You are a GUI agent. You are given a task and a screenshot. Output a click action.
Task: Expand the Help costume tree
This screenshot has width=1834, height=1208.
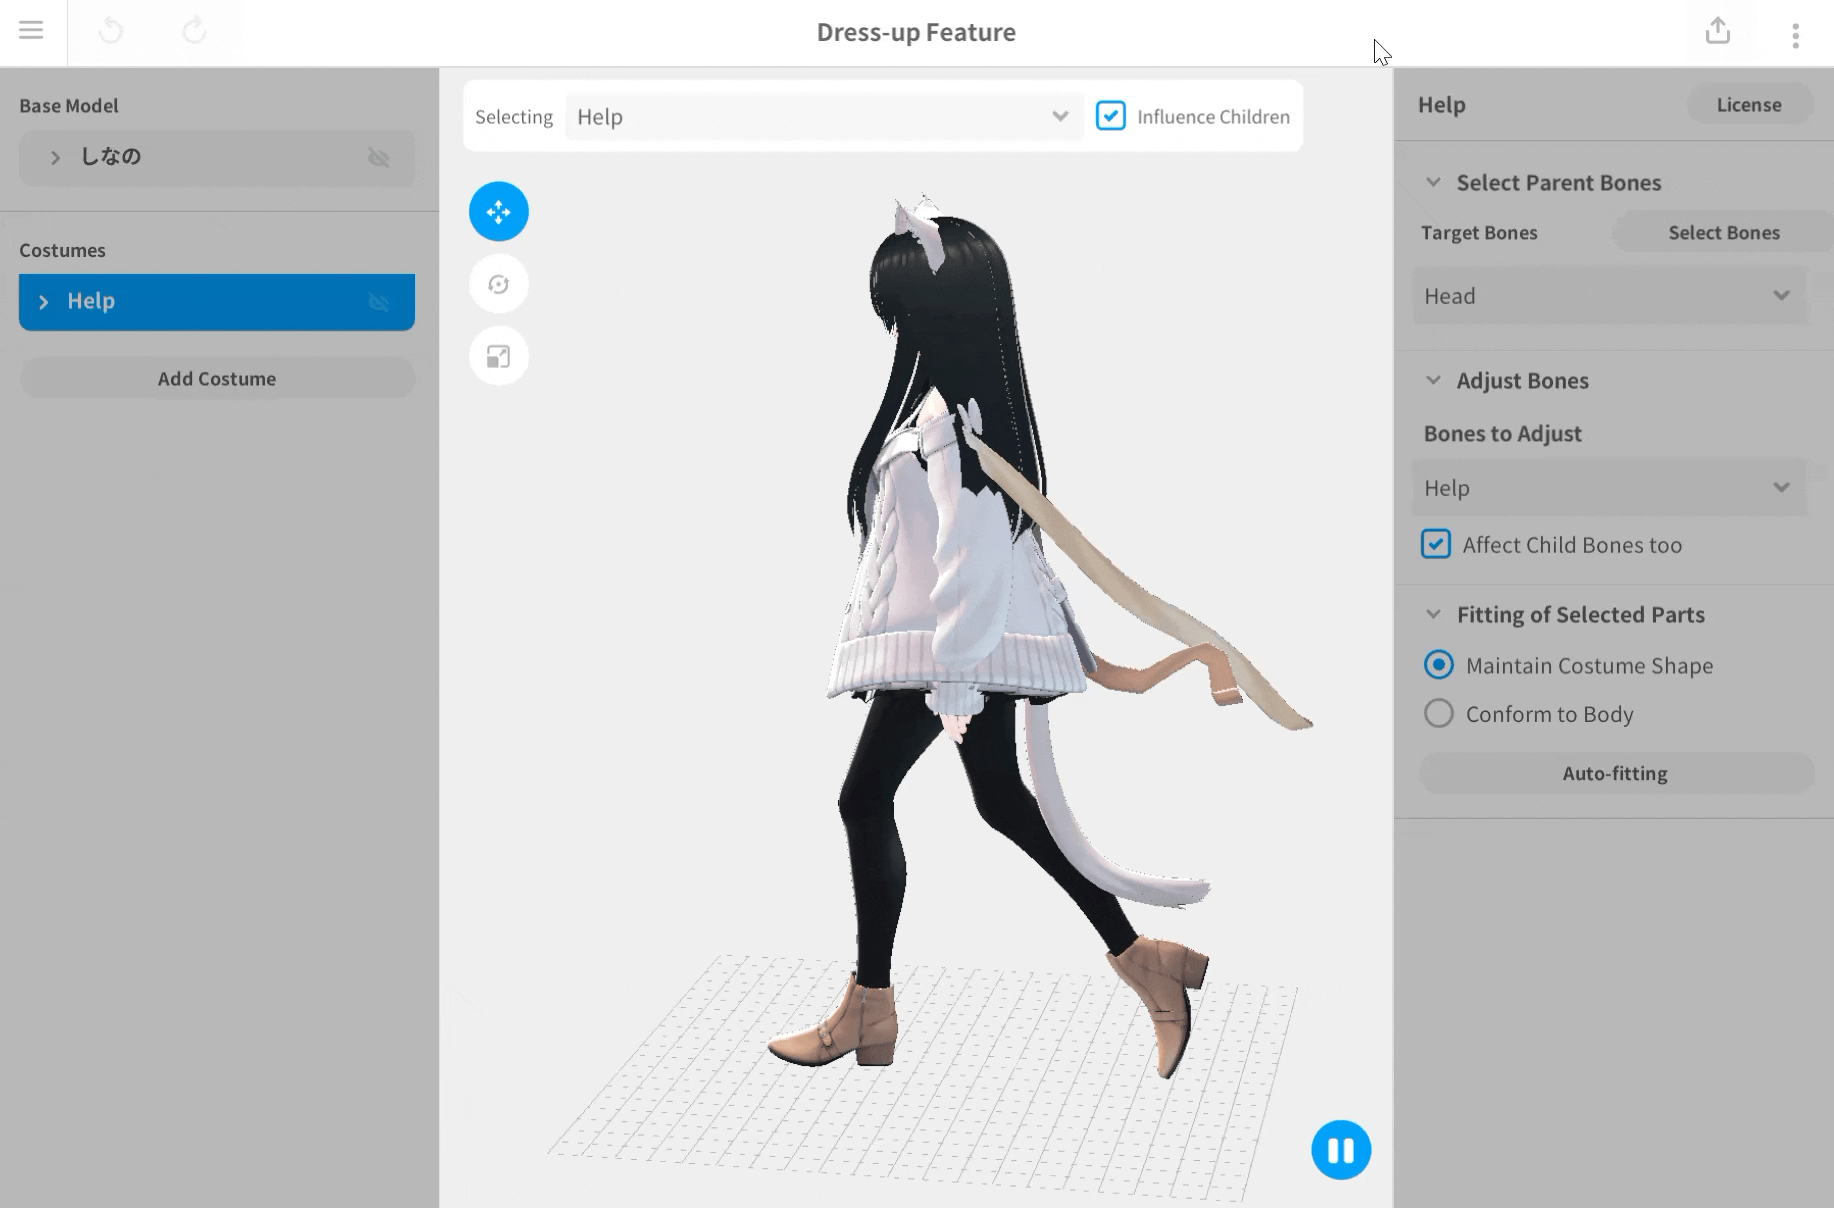(43, 302)
